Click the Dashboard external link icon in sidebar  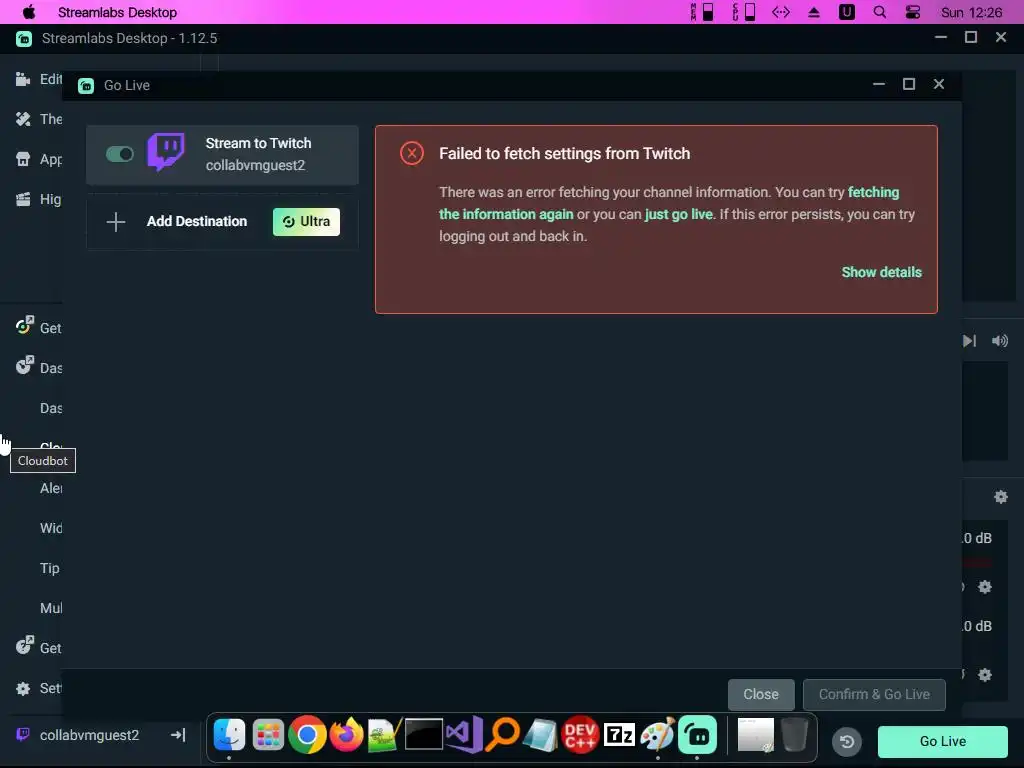(24, 365)
